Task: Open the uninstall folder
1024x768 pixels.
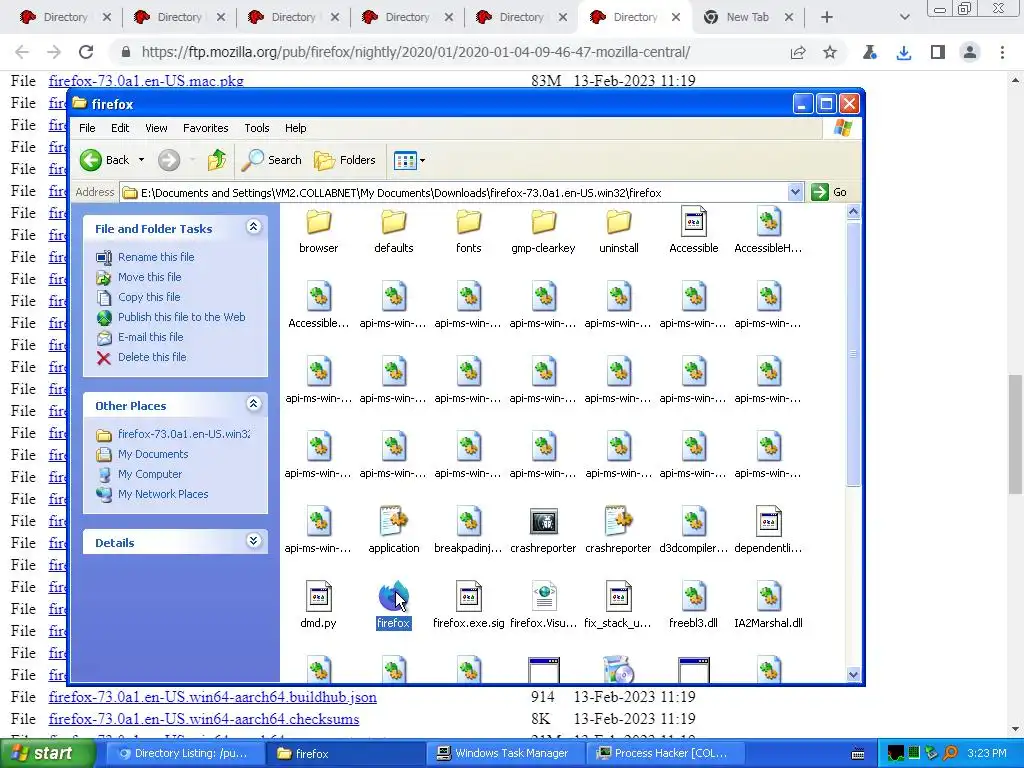Action: point(618,222)
